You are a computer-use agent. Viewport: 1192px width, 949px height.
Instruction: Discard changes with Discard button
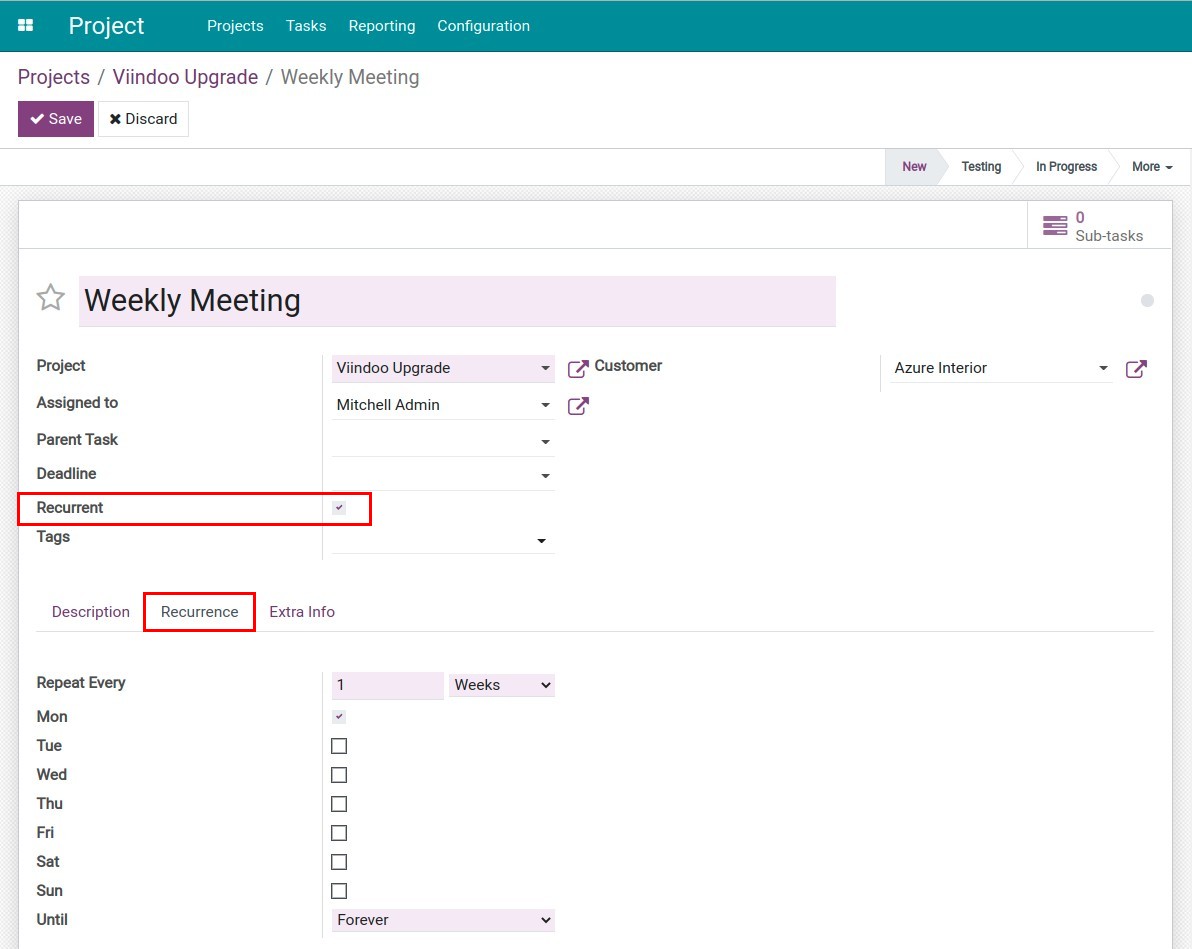point(143,119)
